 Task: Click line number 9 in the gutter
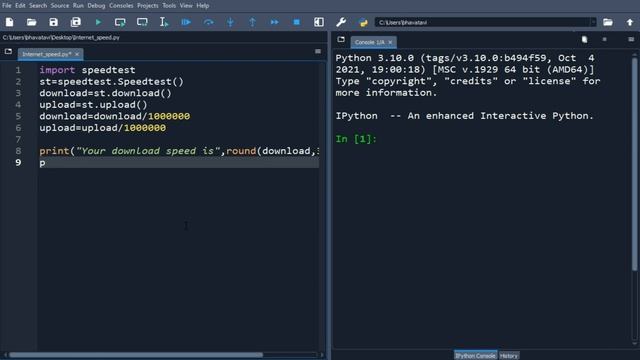(x=18, y=162)
